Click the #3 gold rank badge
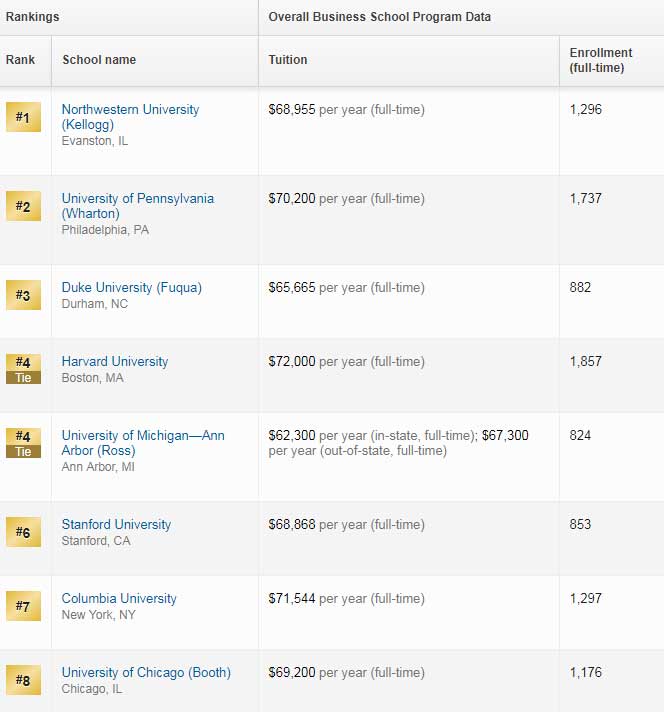This screenshot has height=712, width=664. [23, 296]
